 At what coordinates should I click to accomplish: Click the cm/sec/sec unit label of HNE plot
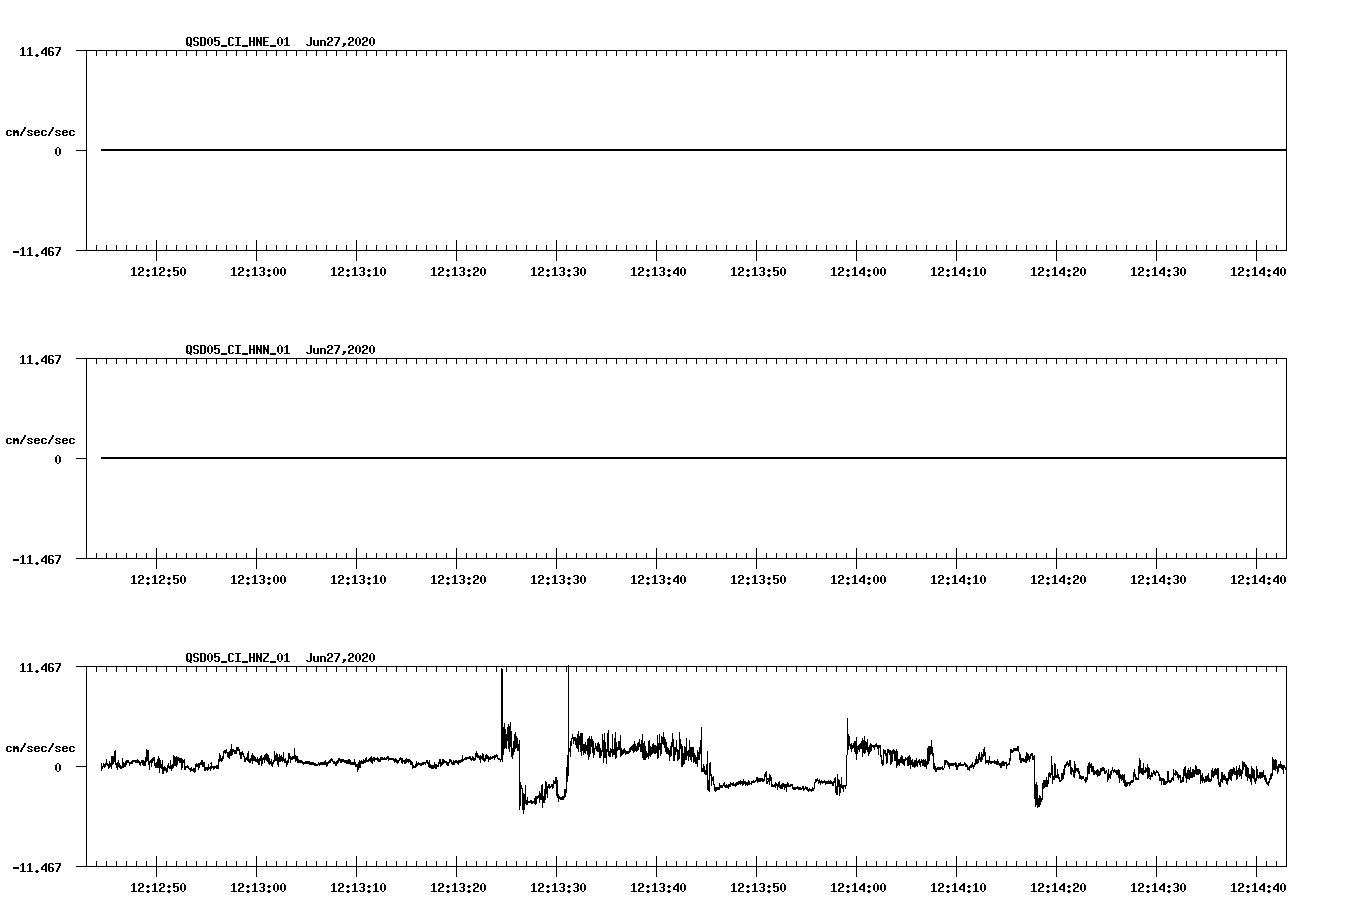40,132
